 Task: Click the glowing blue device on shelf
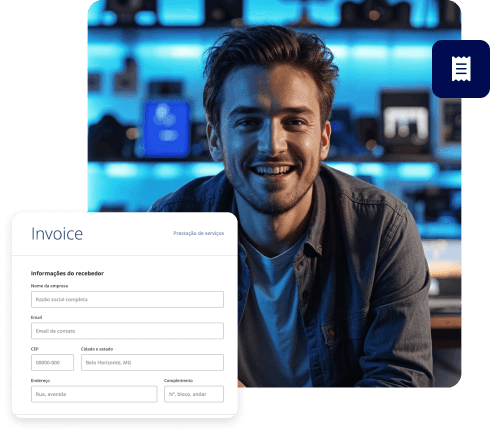[166, 128]
